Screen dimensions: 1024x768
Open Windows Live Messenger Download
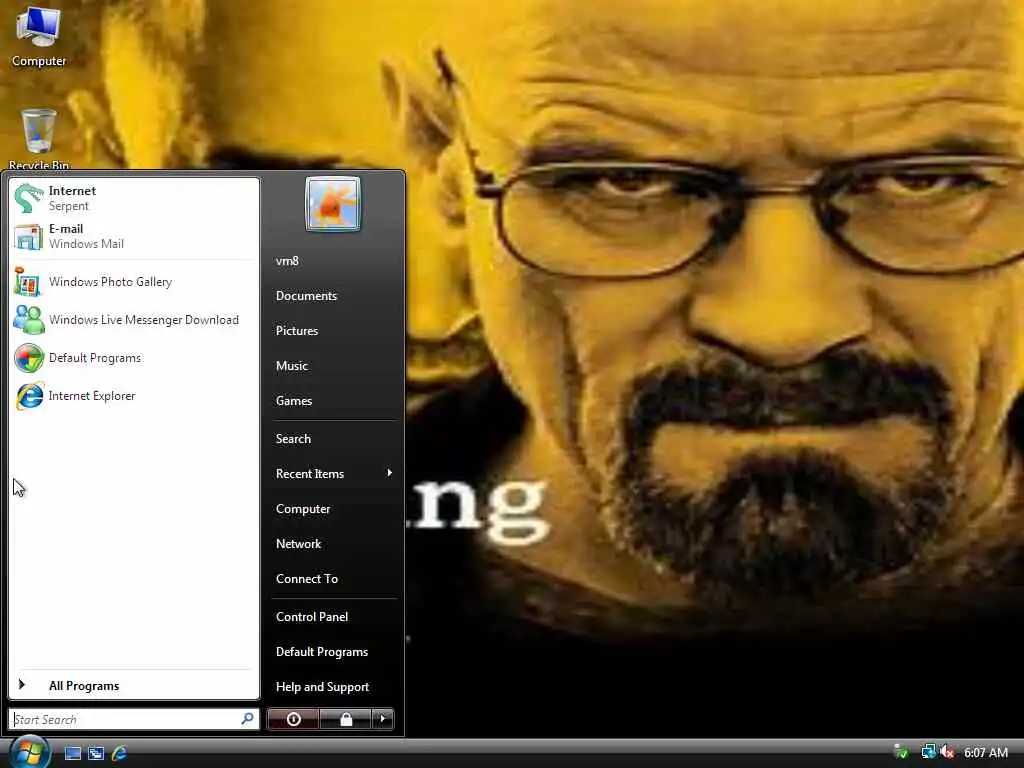click(134, 320)
